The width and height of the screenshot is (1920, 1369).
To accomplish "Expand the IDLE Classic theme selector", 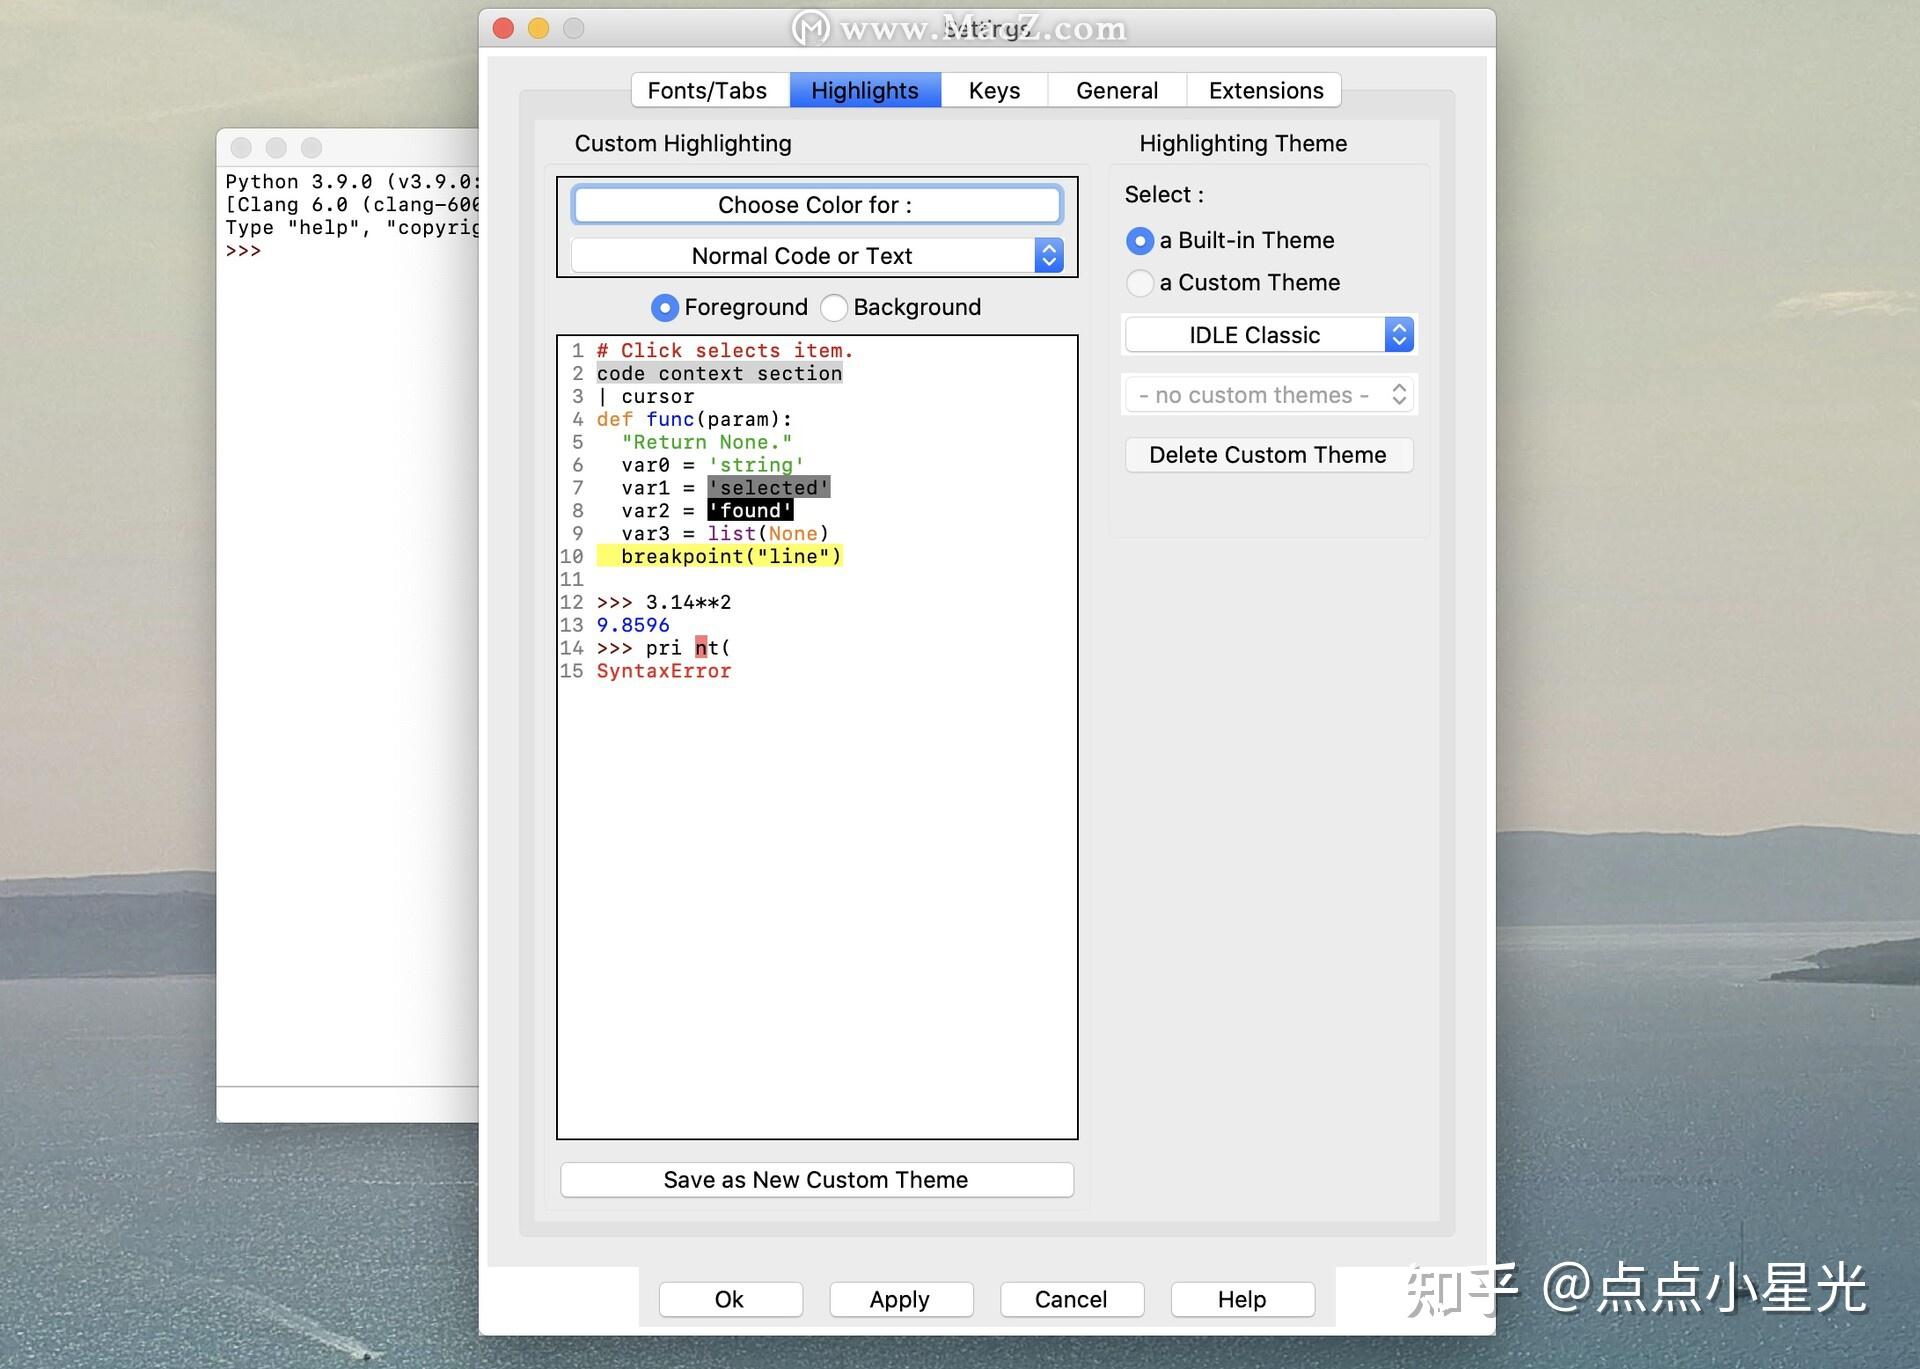I will pos(1399,333).
